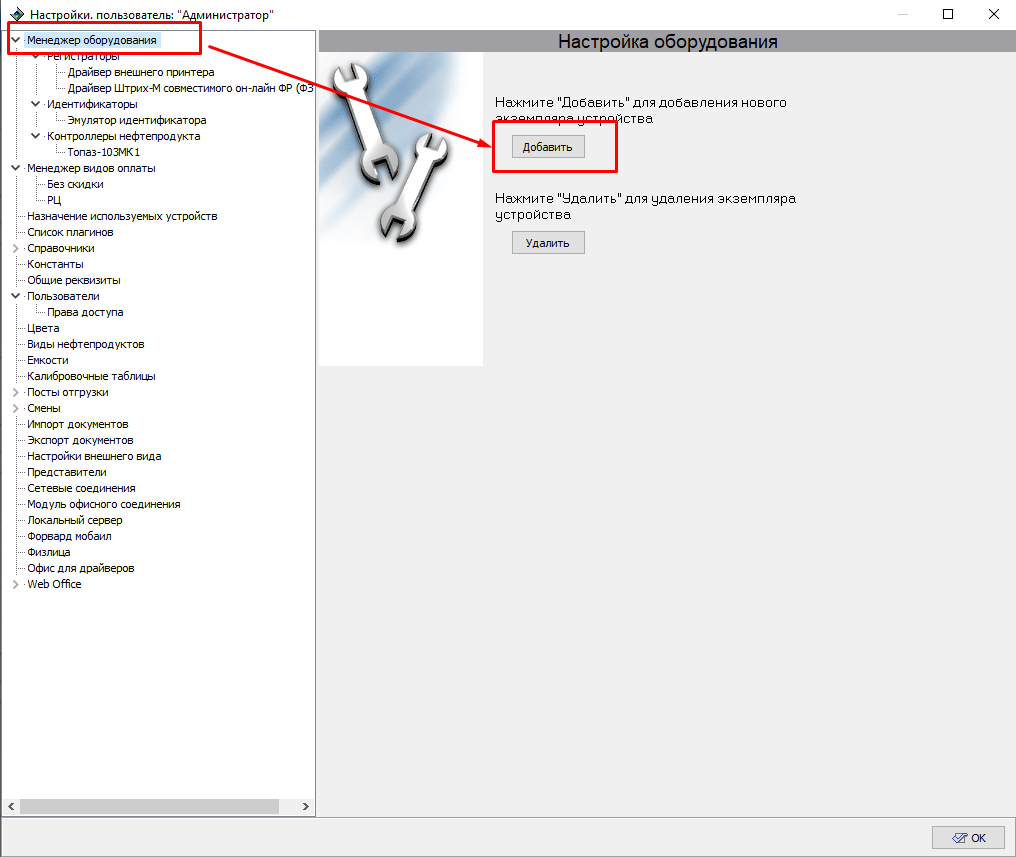Collapse Контроллеры нефтепродукта branch

[36, 136]
